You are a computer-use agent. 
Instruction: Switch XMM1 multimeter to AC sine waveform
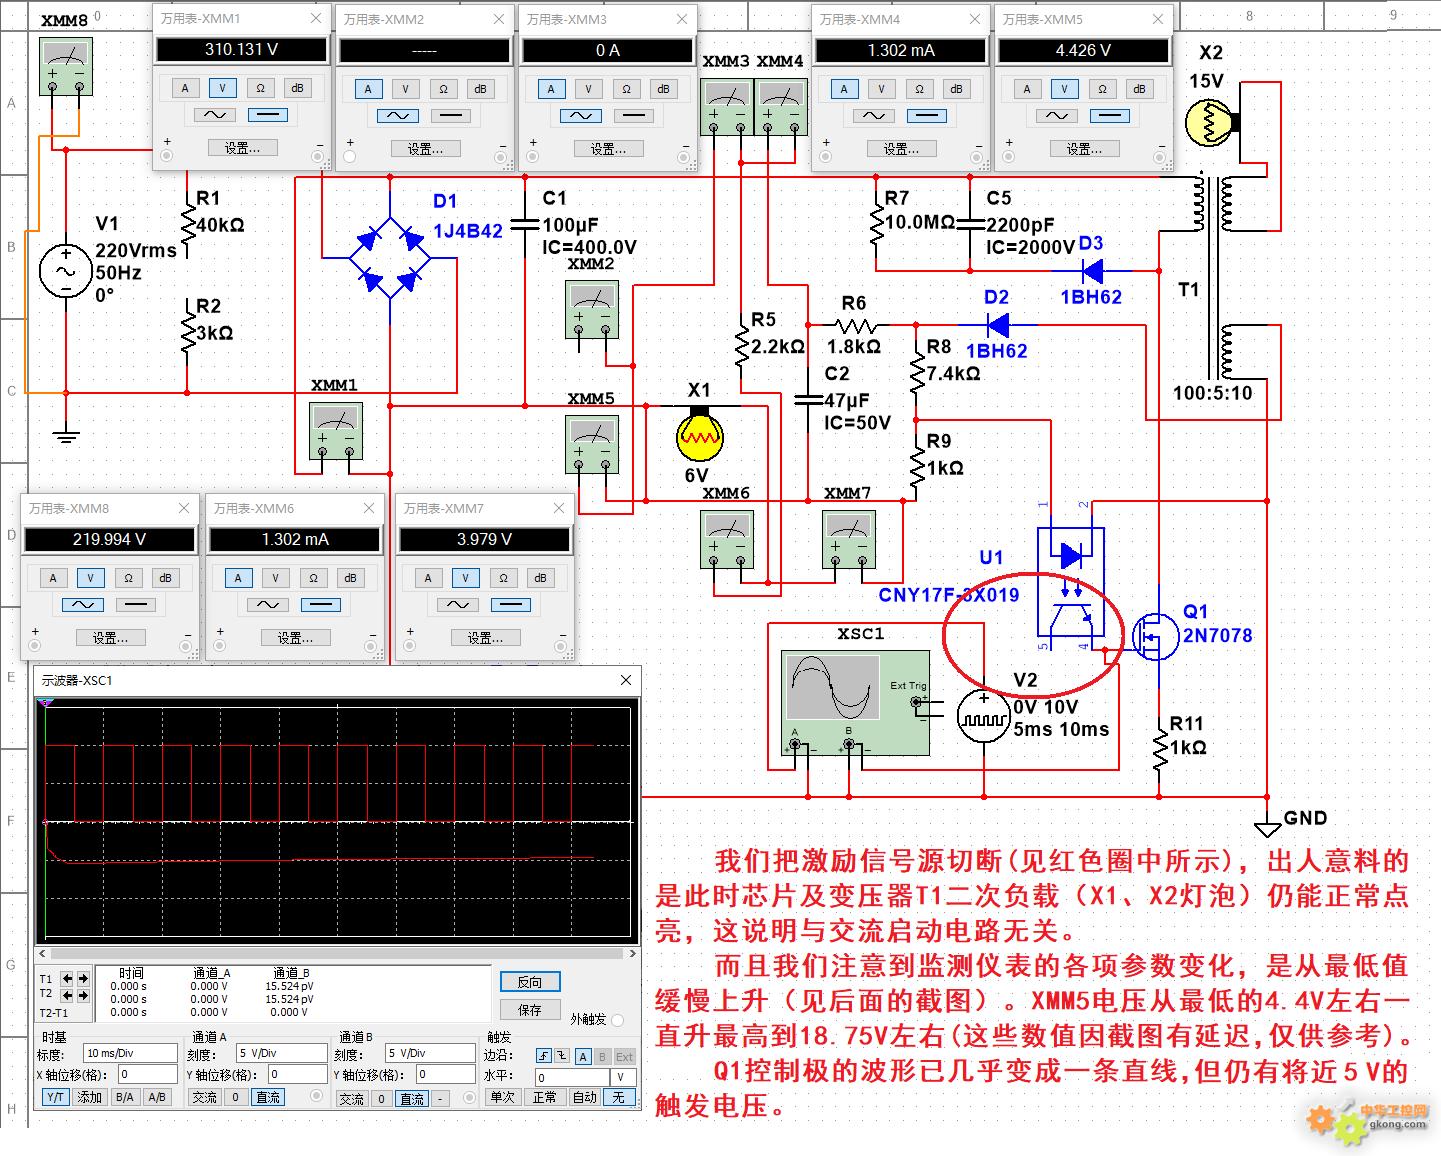(x=214, y=115)
